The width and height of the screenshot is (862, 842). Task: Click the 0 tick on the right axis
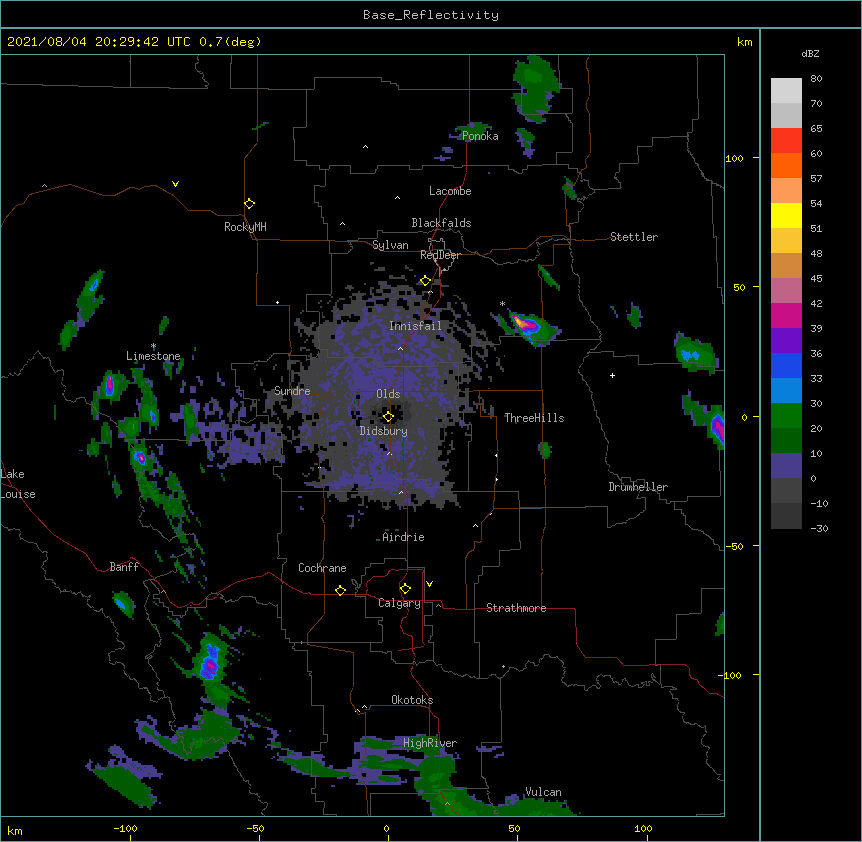[x=744, y=417]
